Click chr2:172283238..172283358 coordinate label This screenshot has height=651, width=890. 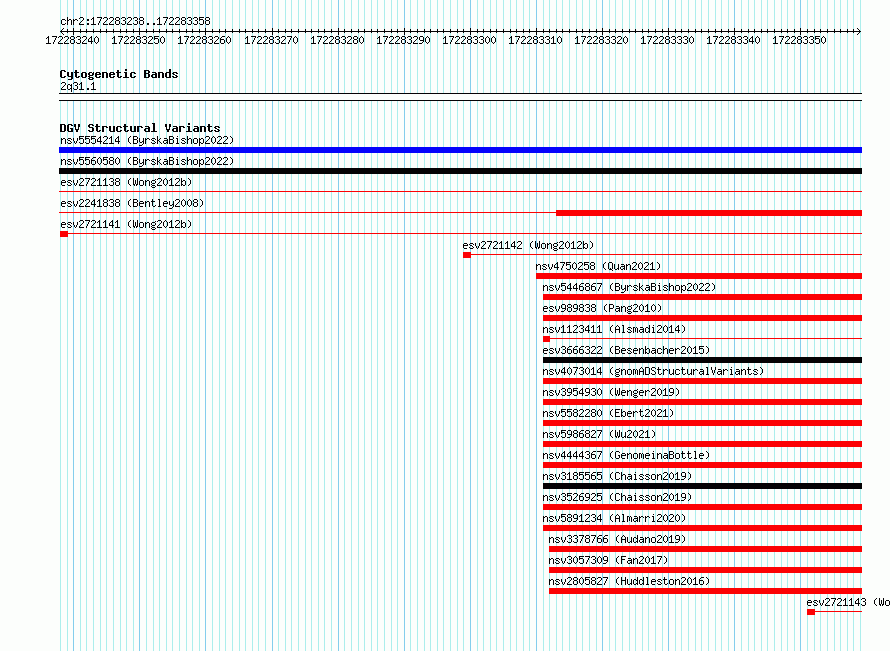coord(135,21)
